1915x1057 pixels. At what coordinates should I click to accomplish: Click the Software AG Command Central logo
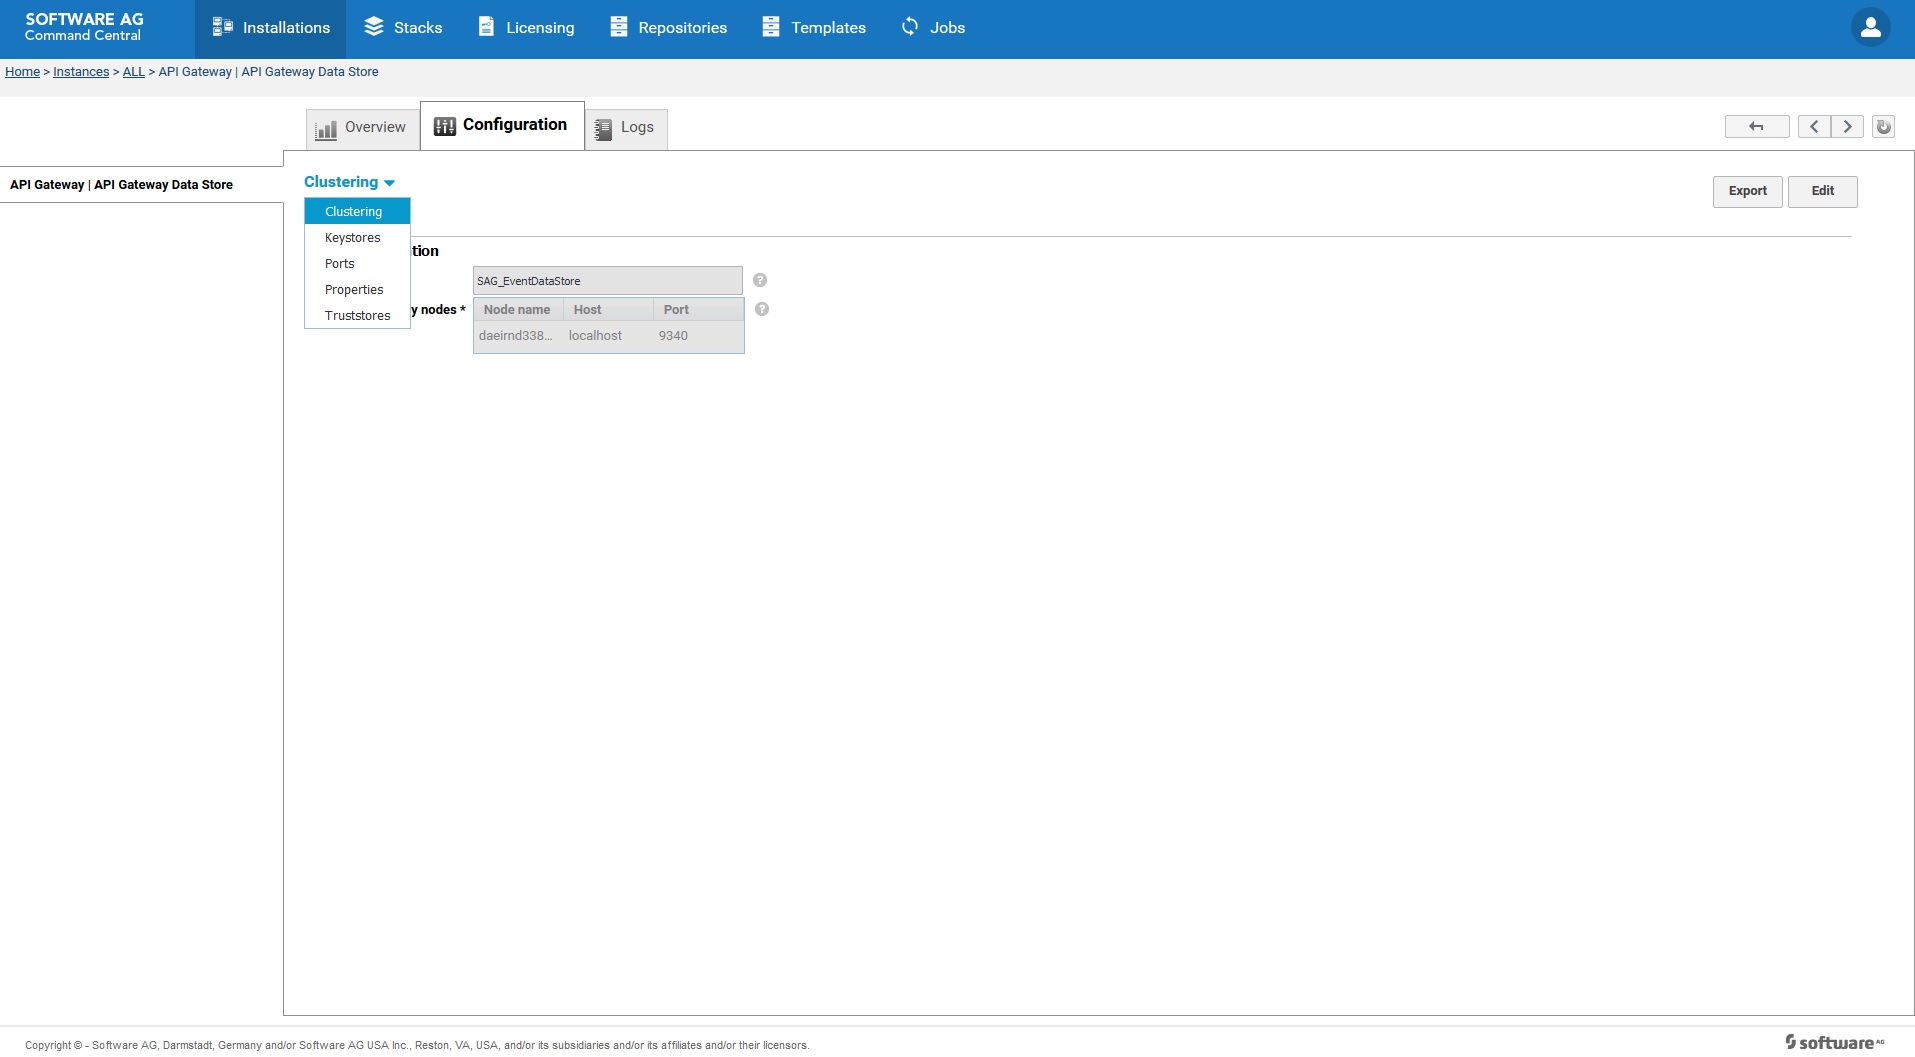pyautogui.click(x=84, y=27)
